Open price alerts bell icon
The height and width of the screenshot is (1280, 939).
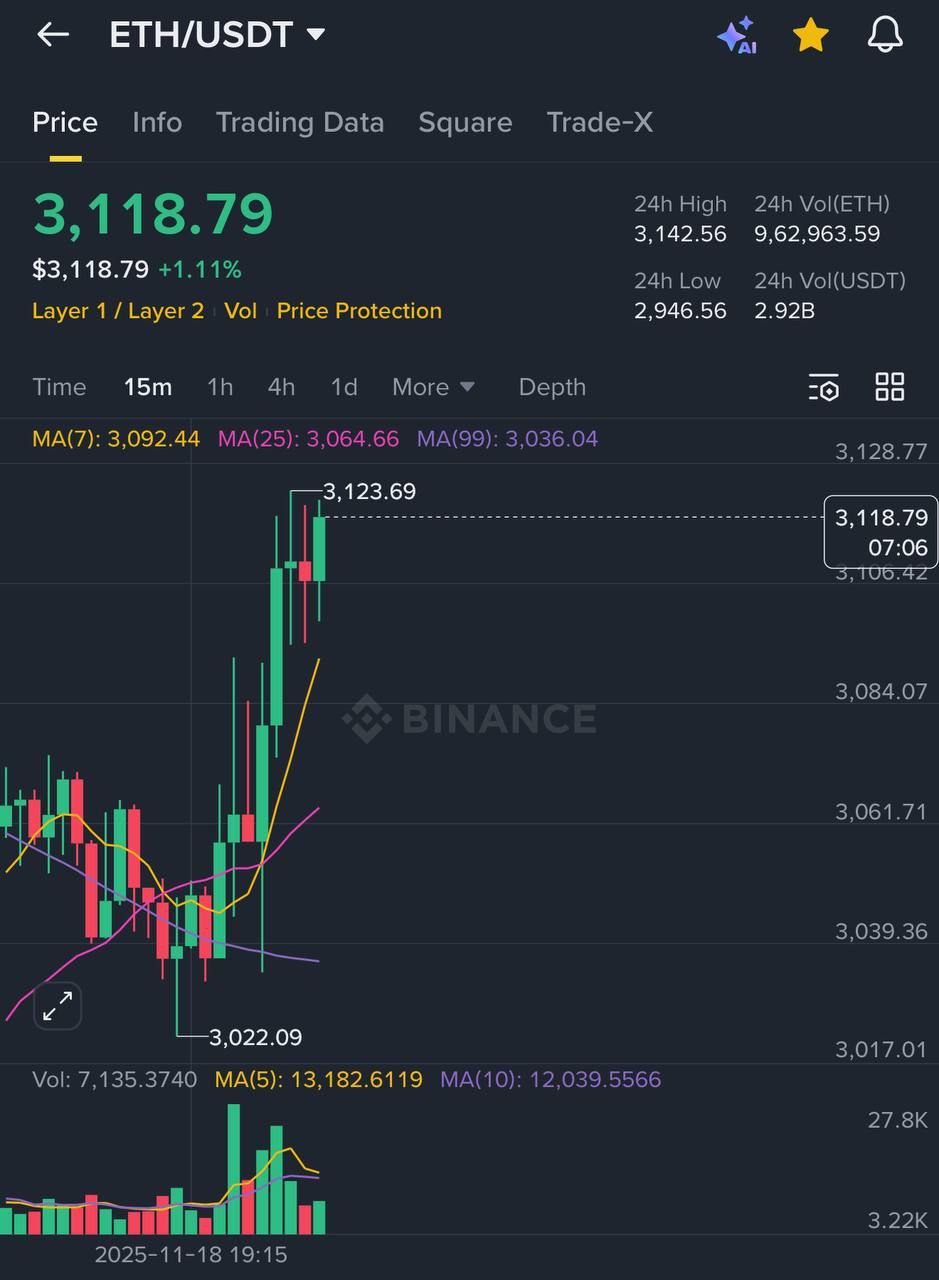[884, 36]
